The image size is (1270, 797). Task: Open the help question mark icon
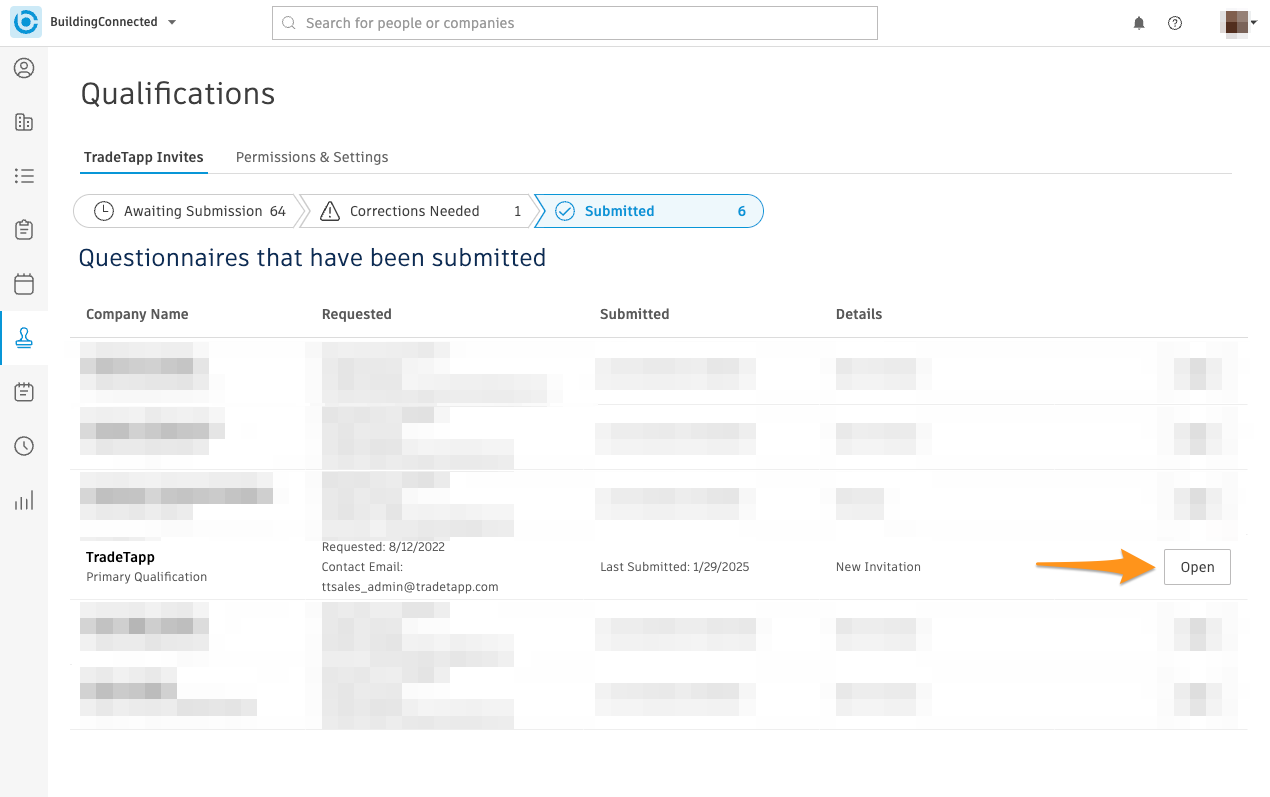(1175, 23)
